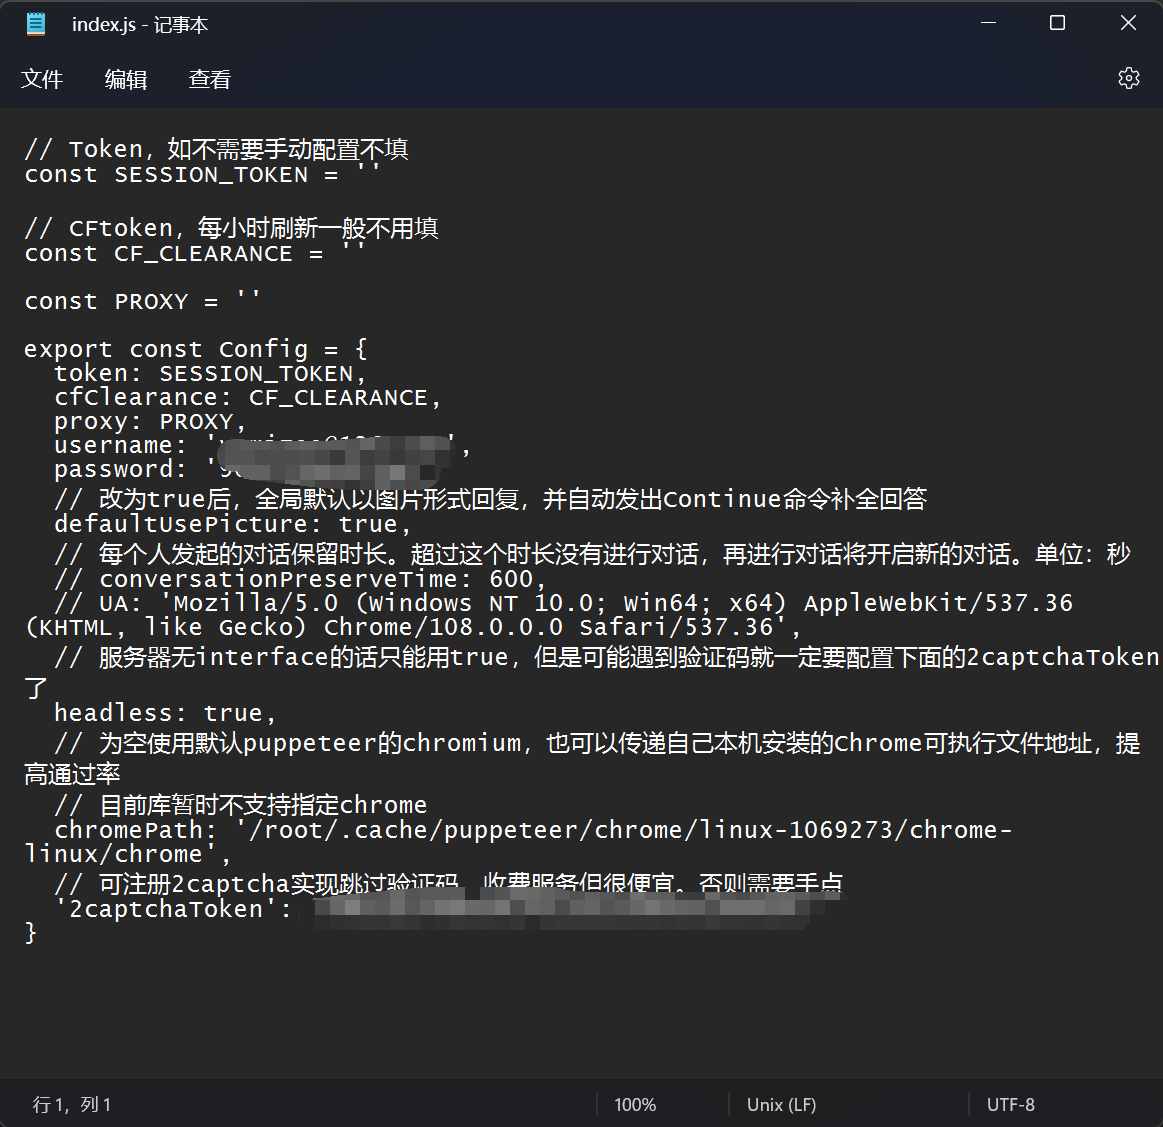Open the 文件 menu
This screenshot has height=1127, width=1163.
(x=42, y=79)
